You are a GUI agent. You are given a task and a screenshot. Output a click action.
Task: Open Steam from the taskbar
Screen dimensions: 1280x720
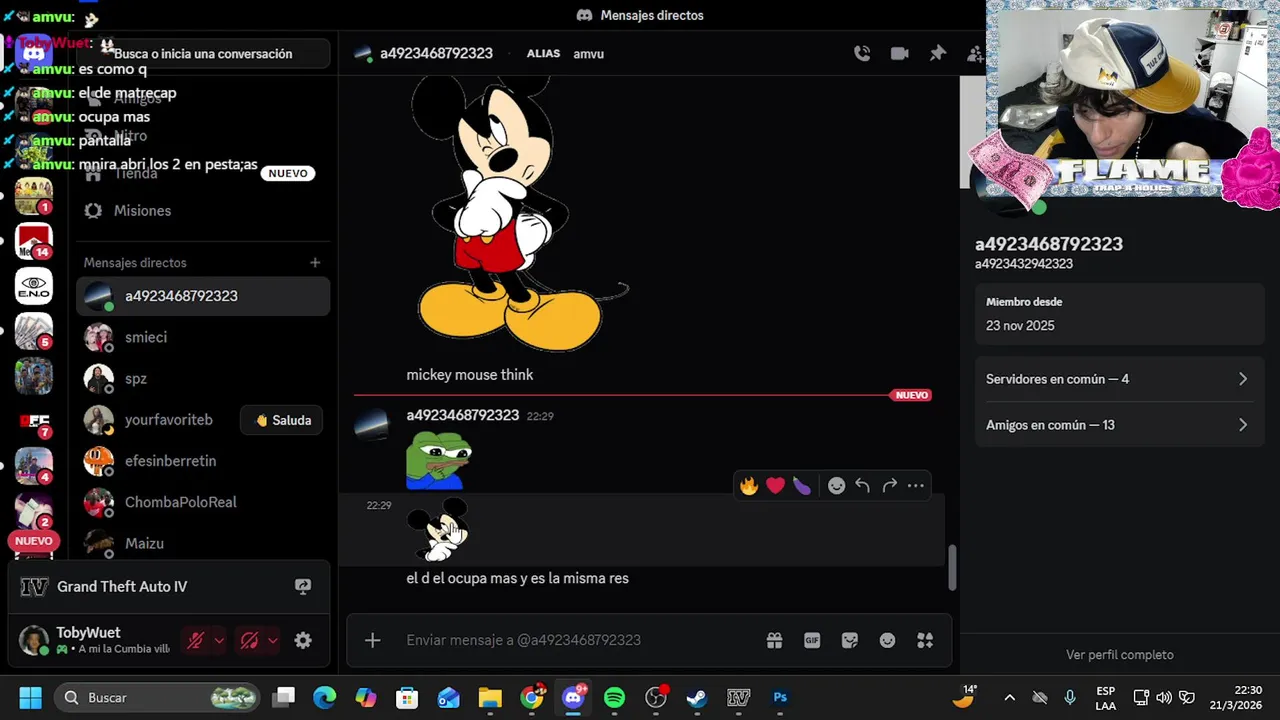pos(697,698)
